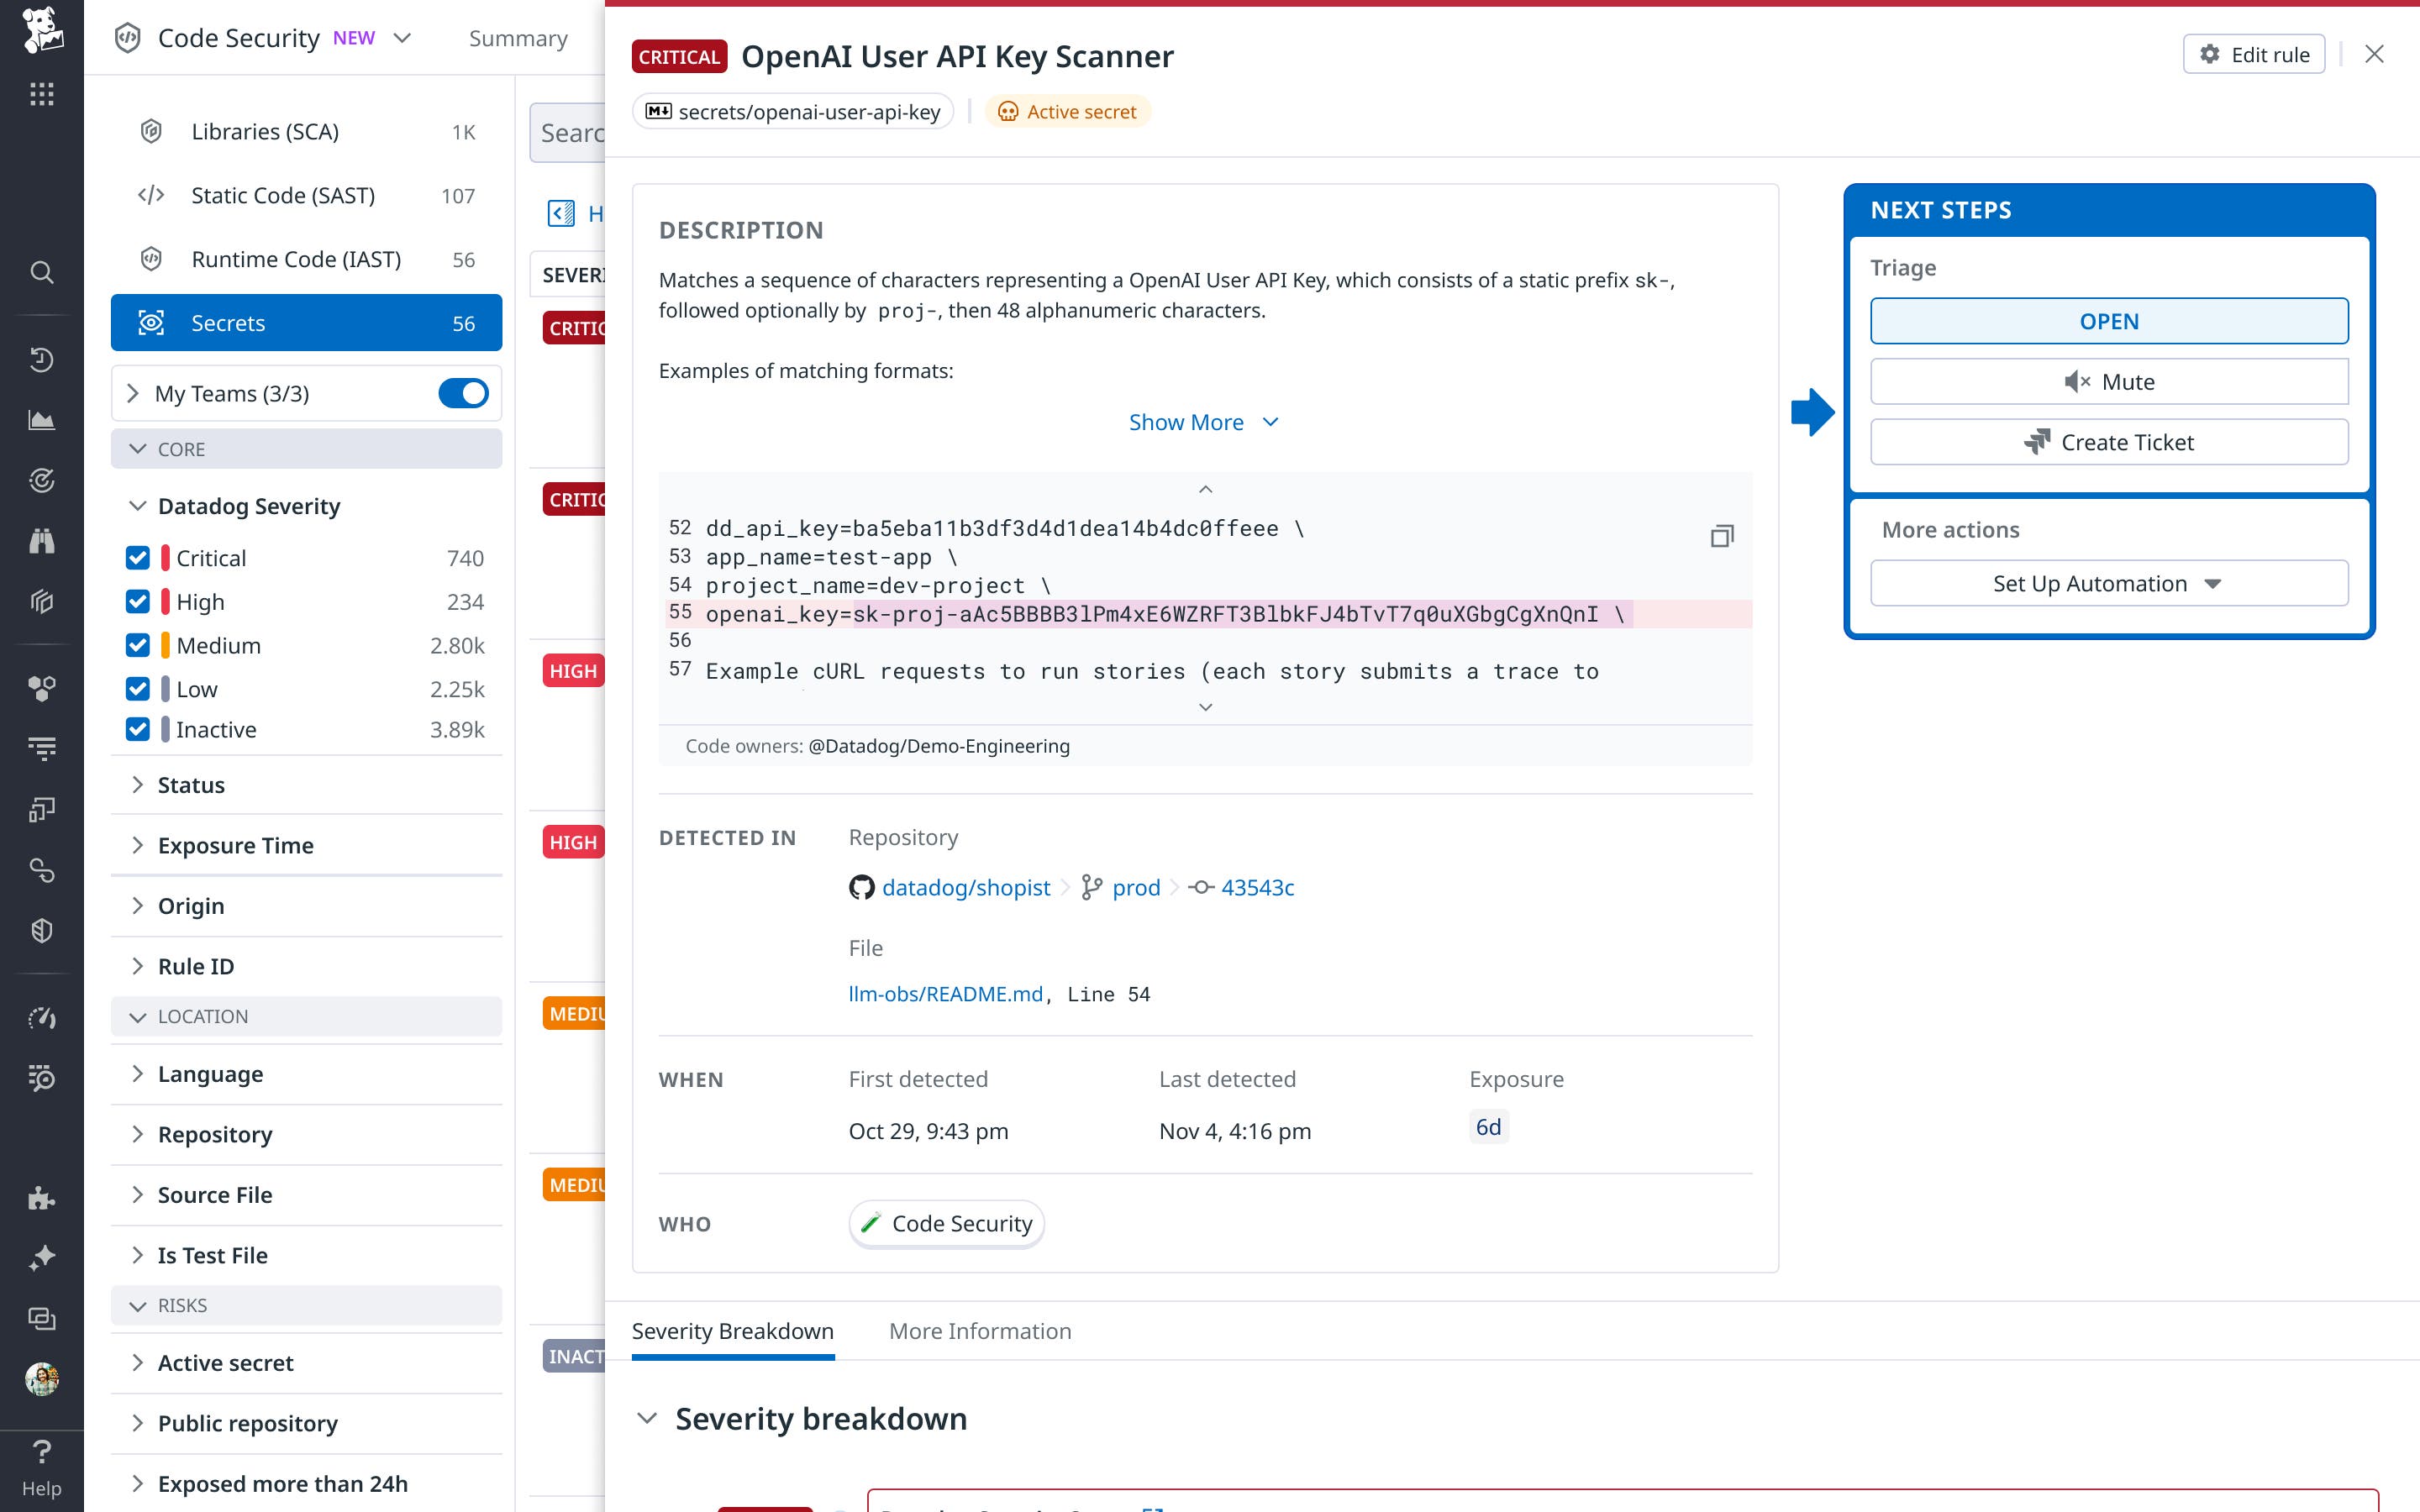Copy the code snippet using the copy icon
Screen dimensions: 2420x1512
click(1723, 536)
